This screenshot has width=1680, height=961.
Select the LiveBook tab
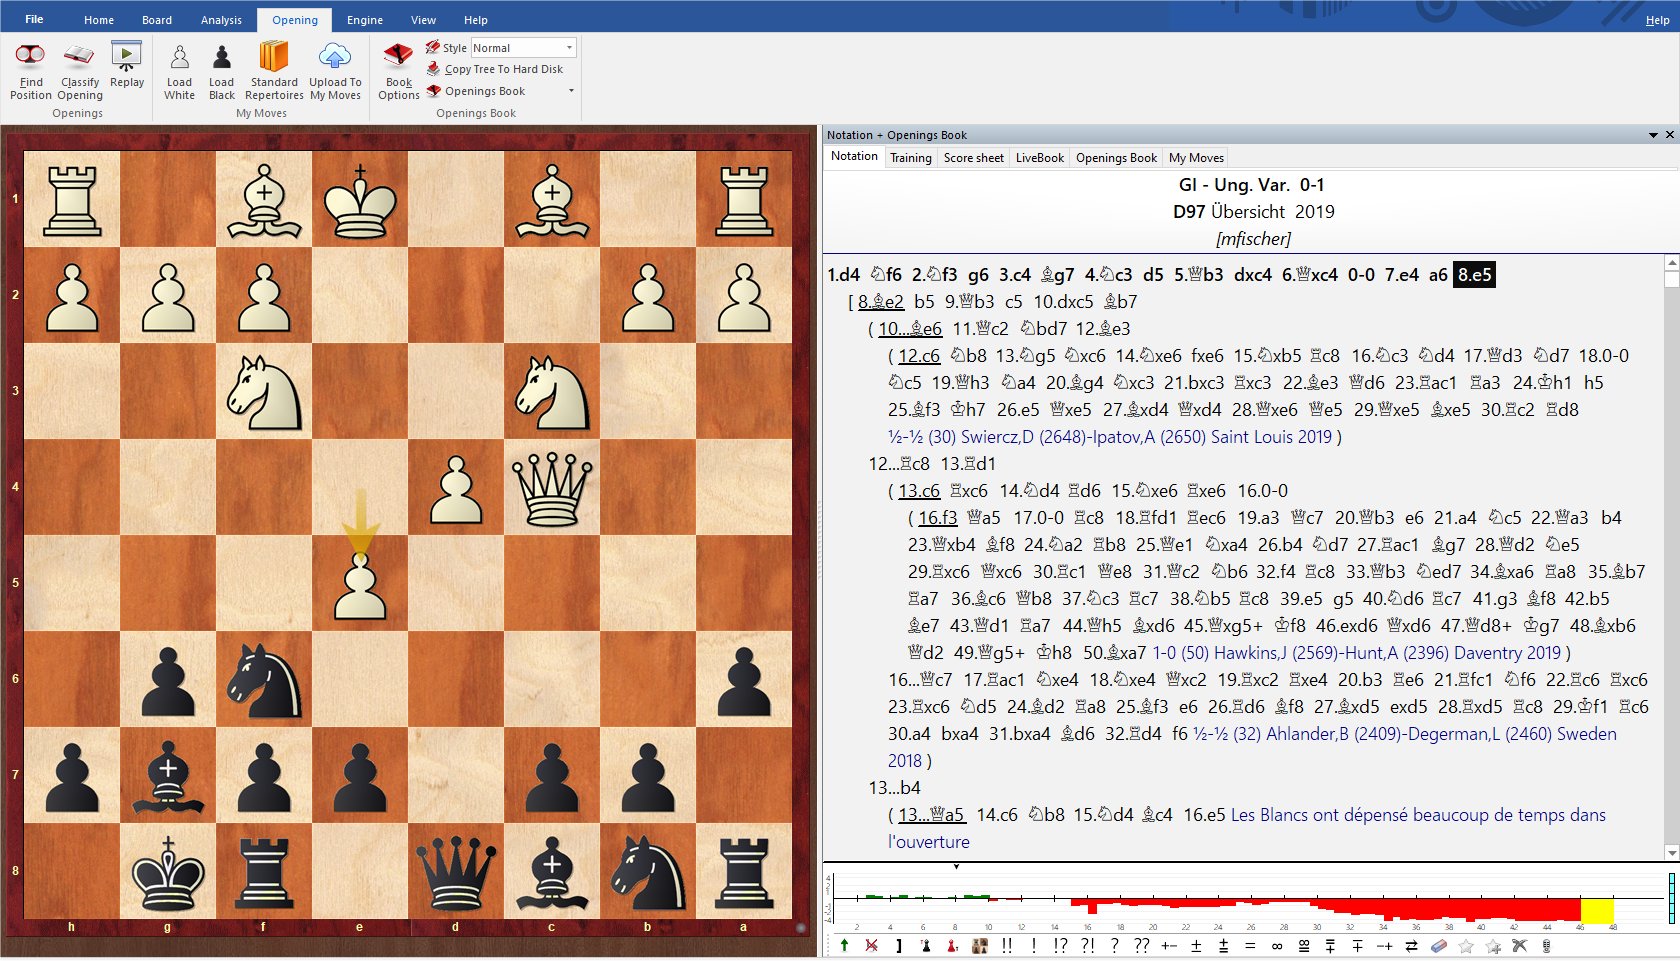(x=1039, y=158)
